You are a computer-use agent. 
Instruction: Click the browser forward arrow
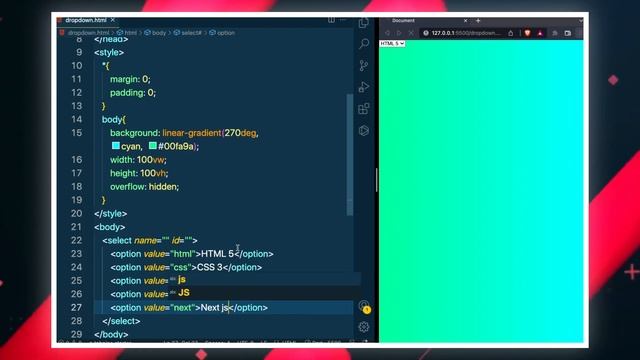click(399, 33)
